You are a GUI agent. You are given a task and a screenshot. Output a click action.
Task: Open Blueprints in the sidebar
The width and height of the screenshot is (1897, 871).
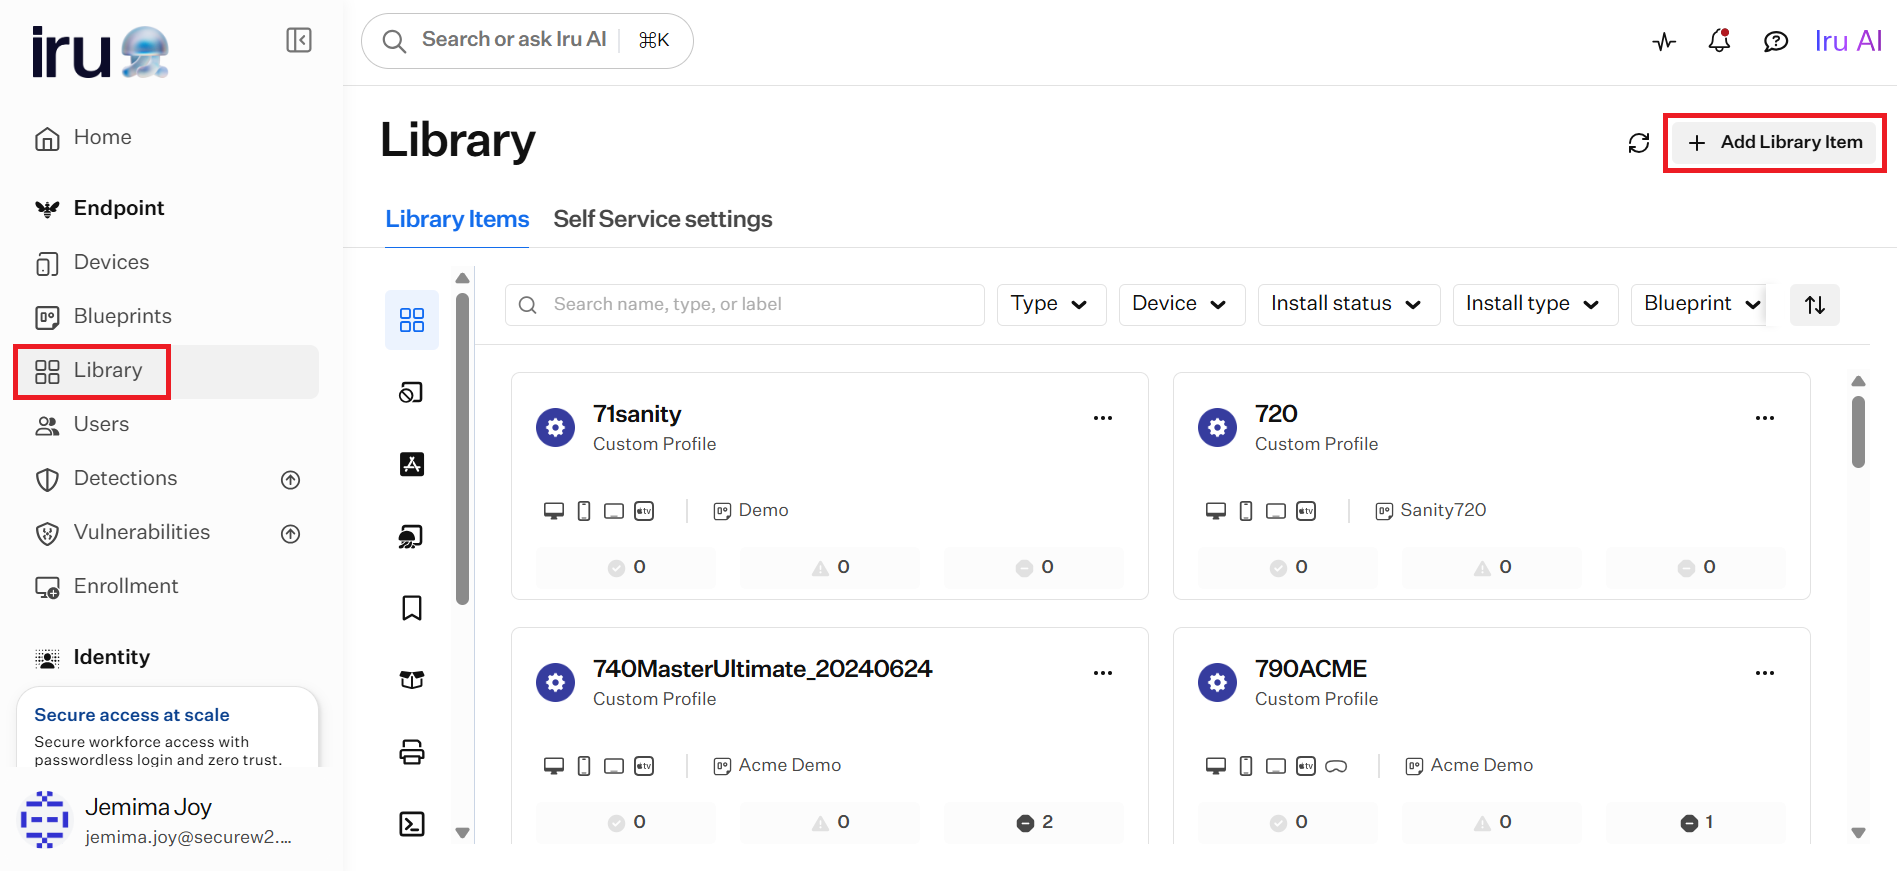pyautogui.click(x=122, y=316)
